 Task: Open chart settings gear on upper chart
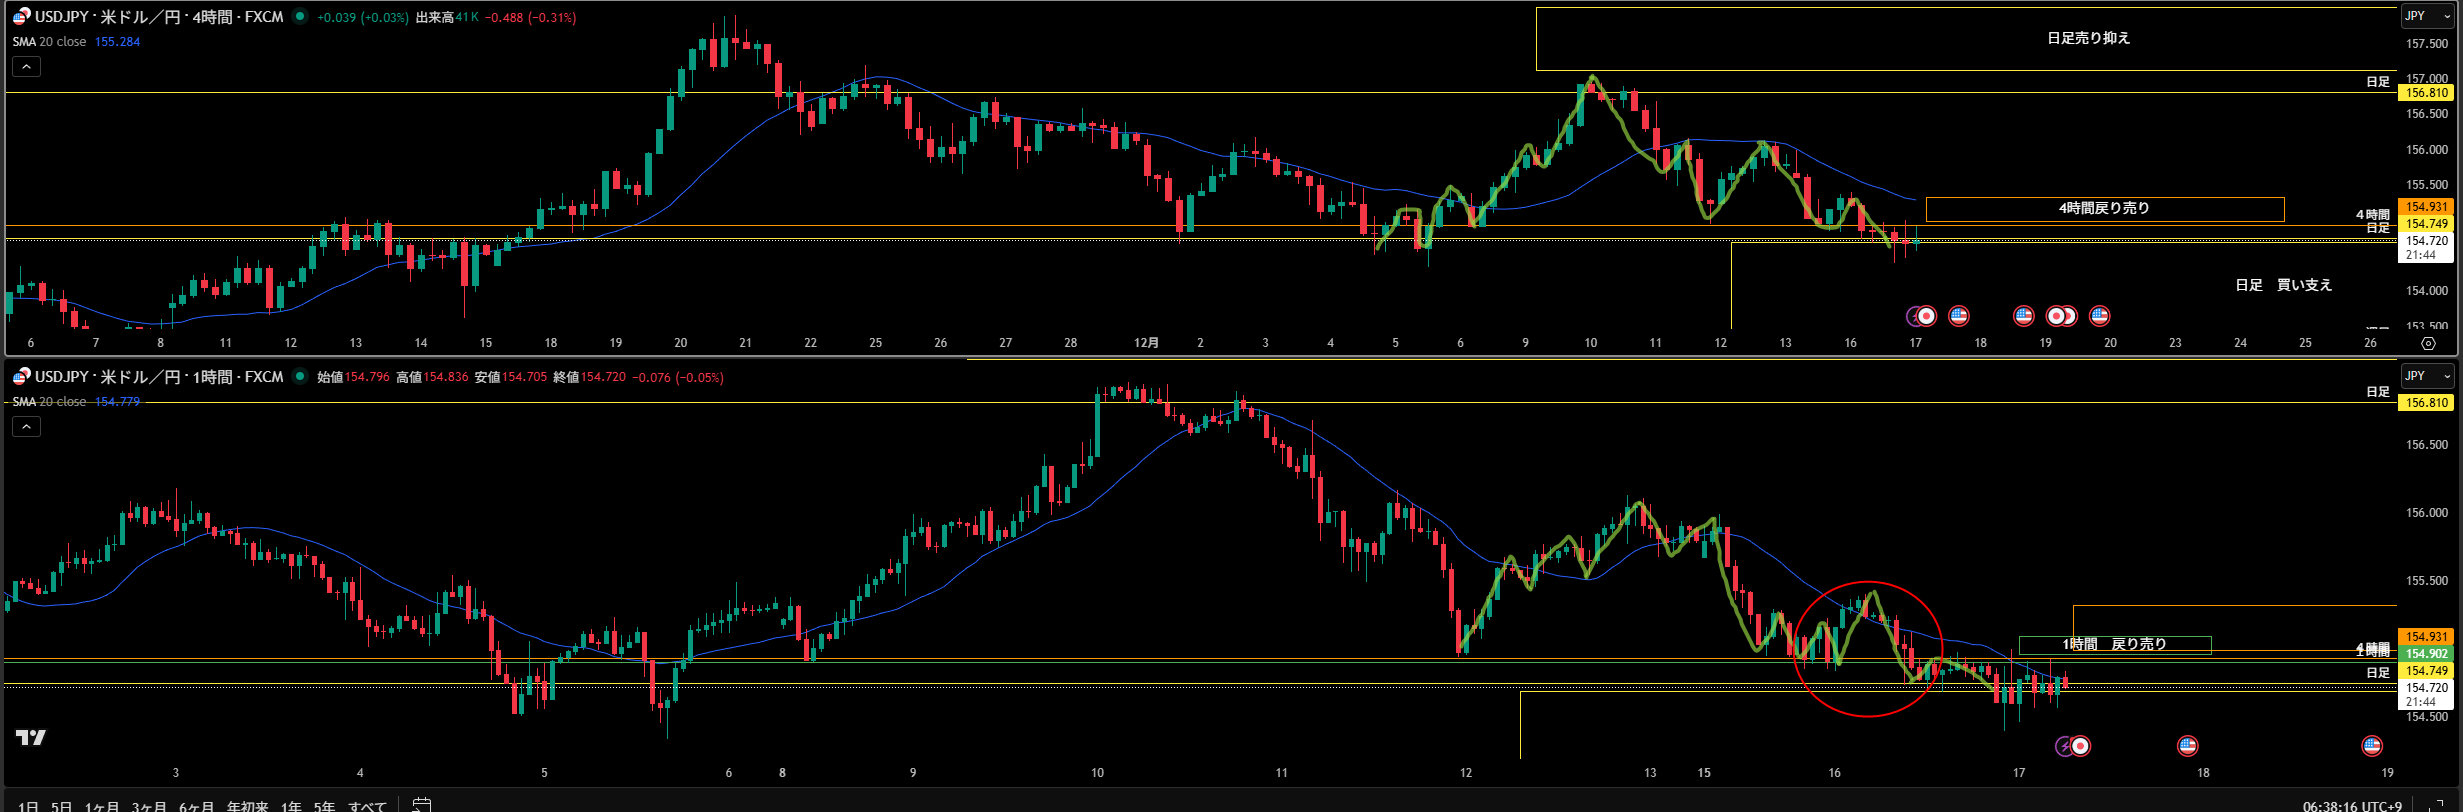(x=2428, y=343)
